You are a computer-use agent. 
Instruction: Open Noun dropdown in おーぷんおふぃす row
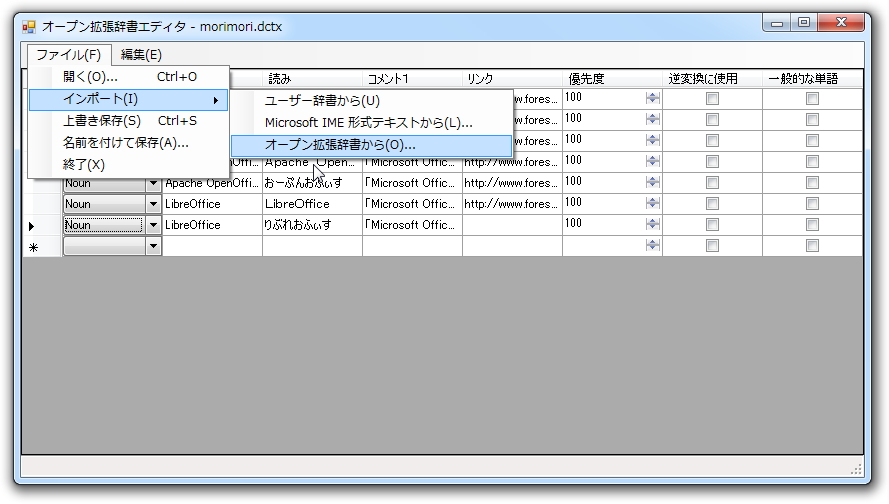(x=153, y=184)
